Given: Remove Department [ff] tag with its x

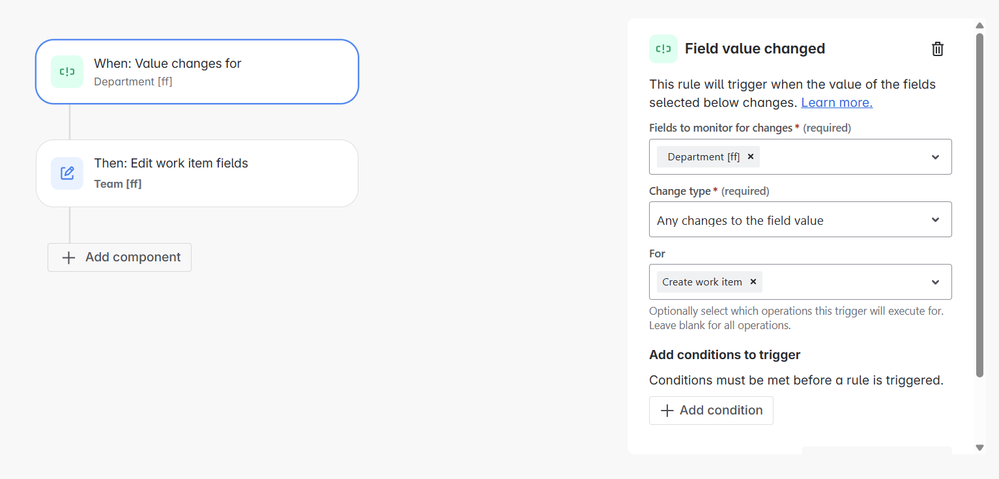Looking at the screenshot, I should pos(751,157).
